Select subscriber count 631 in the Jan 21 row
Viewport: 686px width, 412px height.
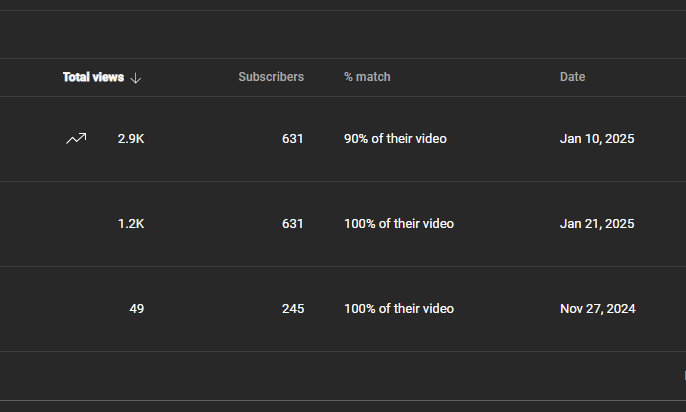coord(293,223)
